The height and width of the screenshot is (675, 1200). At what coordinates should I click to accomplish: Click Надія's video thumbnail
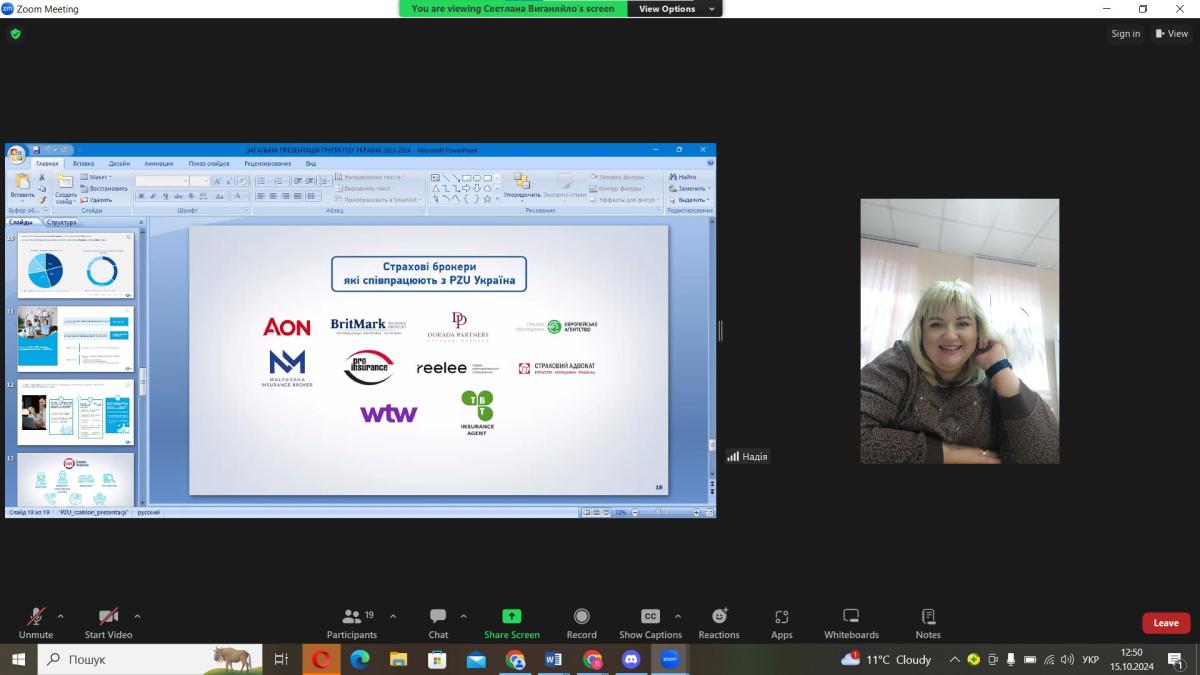tap(959, 330)
